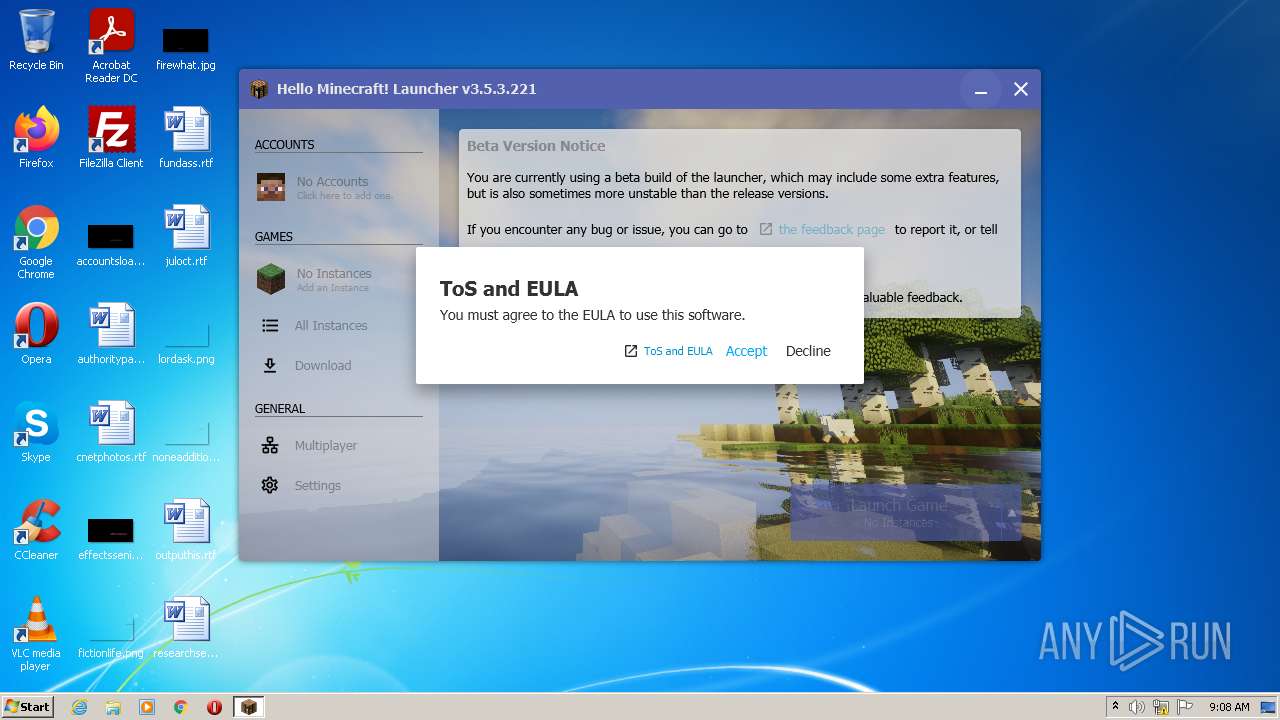Open Google Chrome desktop shortcut
Viewport: 1280px width, 720px height.
36,242
